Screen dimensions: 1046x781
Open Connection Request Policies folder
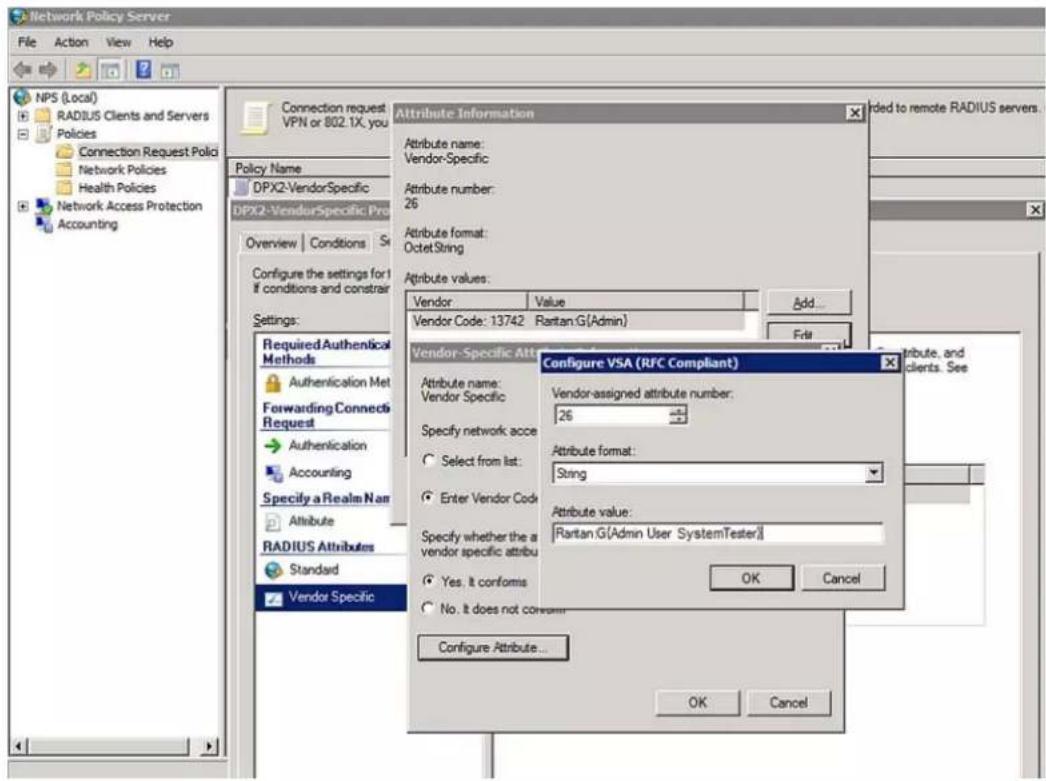pyautogui.click(x=138, y=151)
